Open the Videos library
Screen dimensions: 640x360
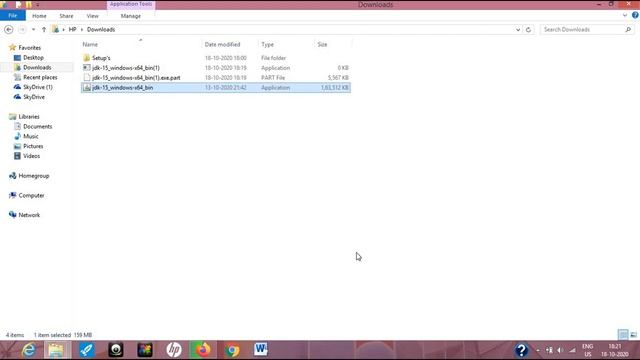(x=31, y=156)
